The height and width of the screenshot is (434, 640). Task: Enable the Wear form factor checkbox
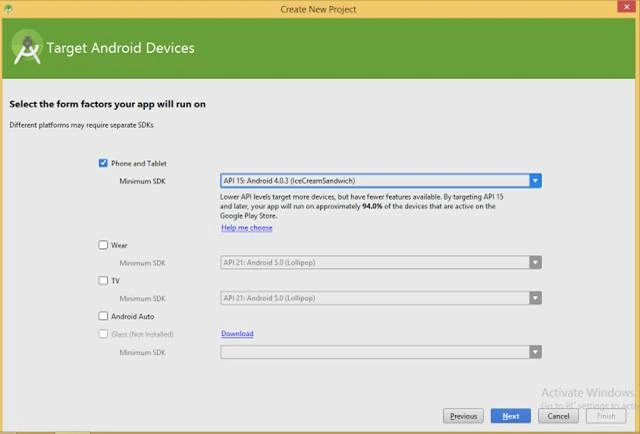[x=103, y=245]
